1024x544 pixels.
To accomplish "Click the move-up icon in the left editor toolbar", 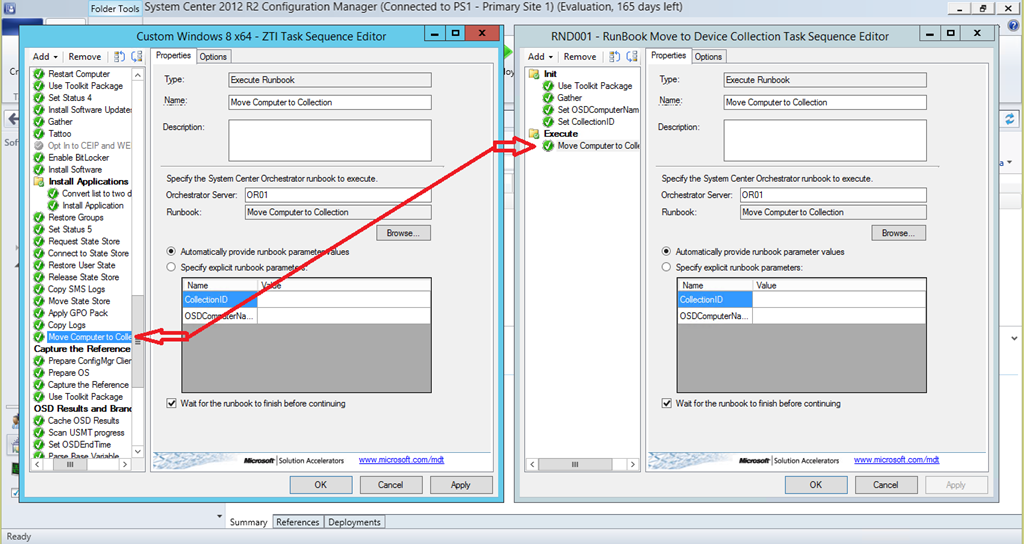I will point(120,57).
